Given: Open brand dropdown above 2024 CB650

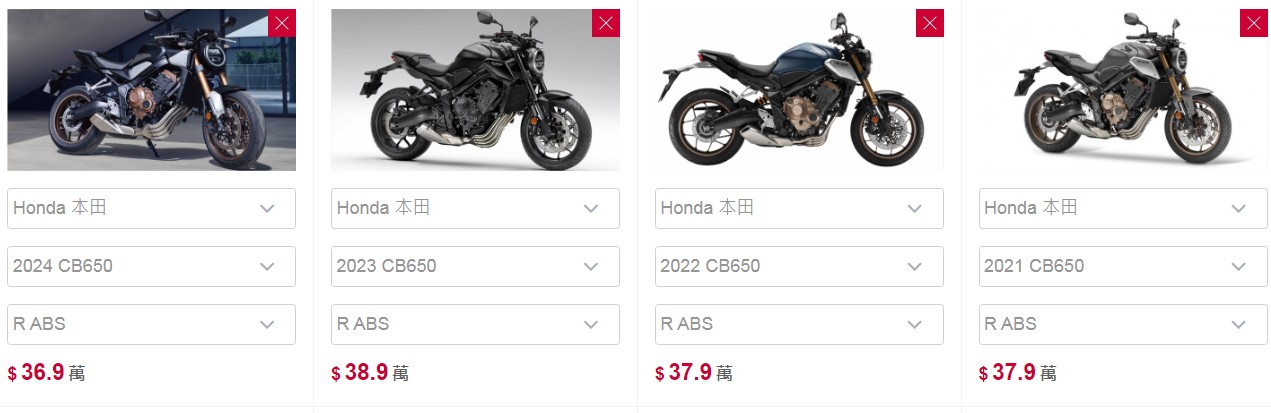Looking at the screenshot, I should coord(151,208).
